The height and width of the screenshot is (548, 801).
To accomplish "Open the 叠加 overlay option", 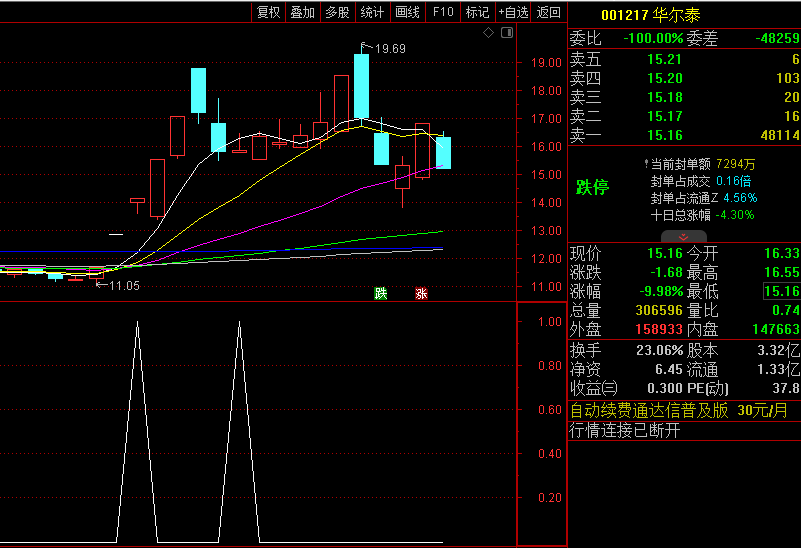I will click(302, 12).
